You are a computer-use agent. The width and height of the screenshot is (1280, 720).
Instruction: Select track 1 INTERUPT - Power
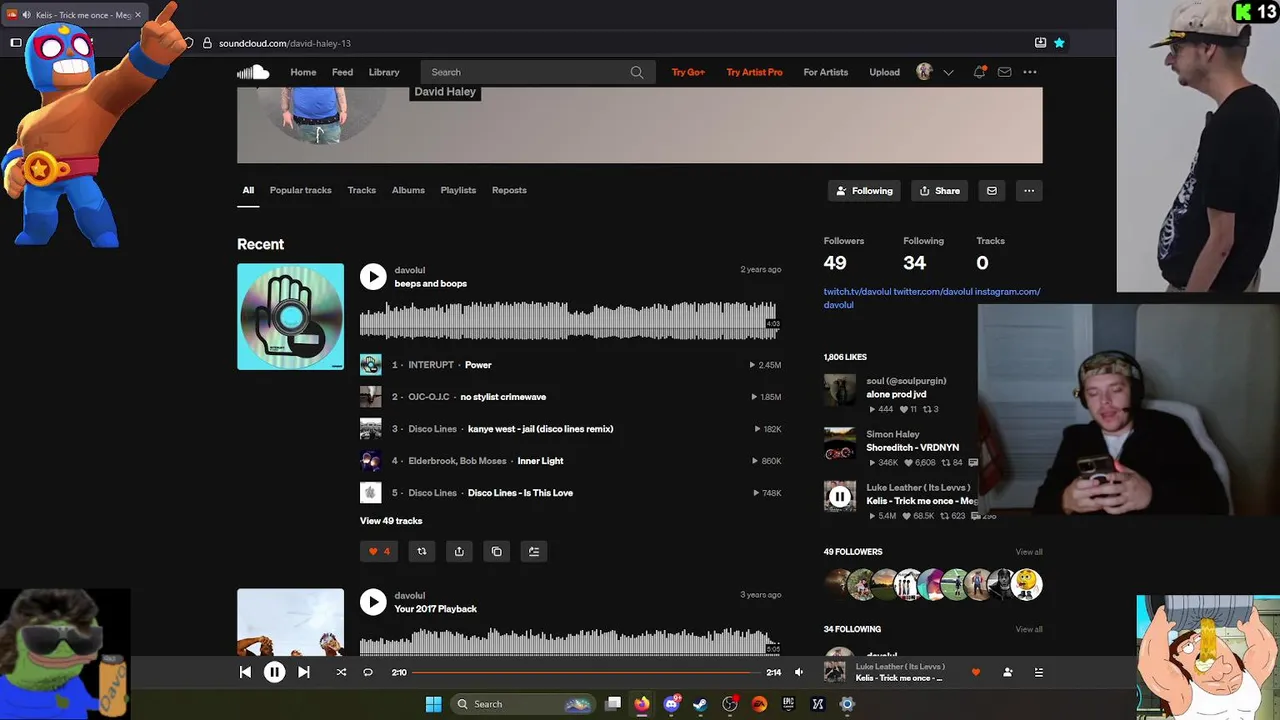point(570,365)
